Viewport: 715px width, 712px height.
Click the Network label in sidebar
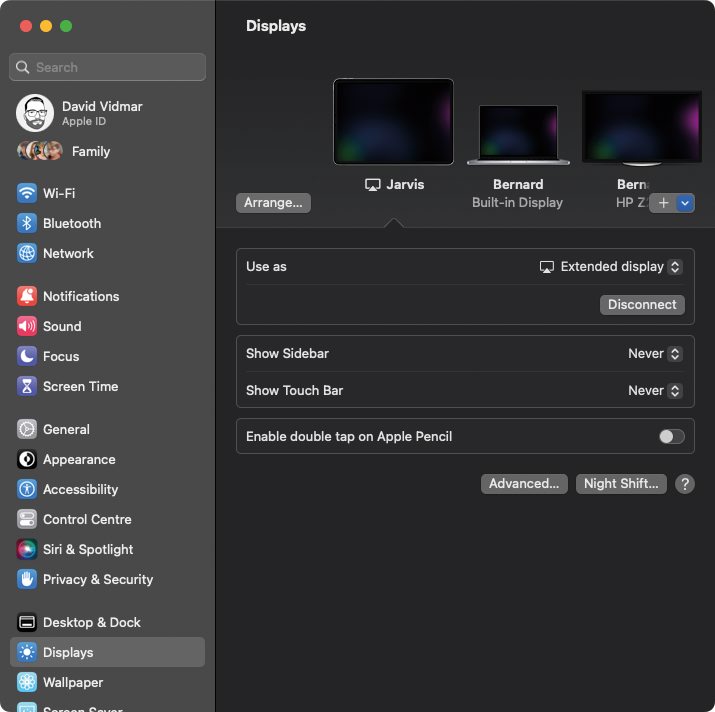pos(68,253)
